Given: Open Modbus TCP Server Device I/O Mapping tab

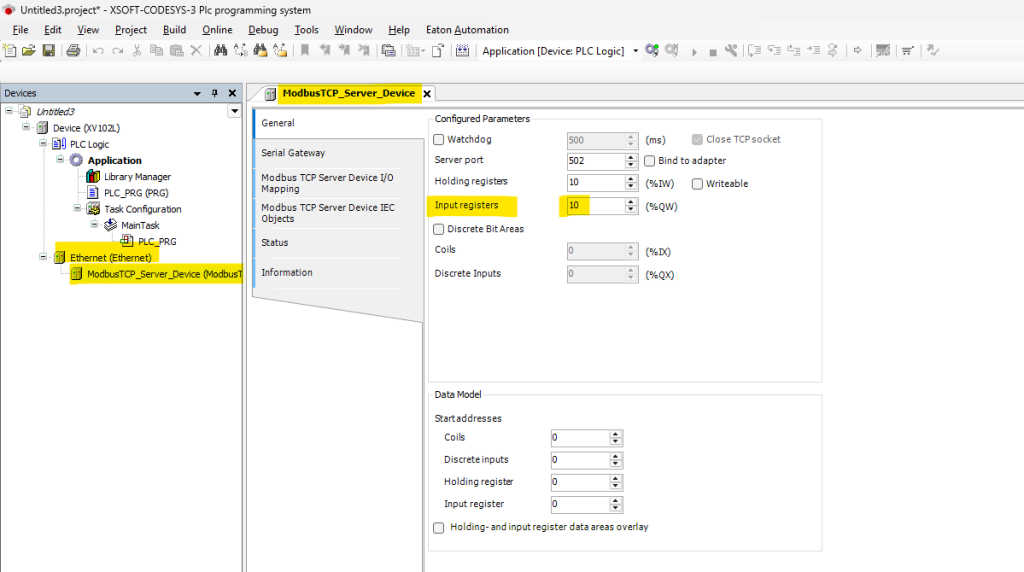Looking at the screenshot, I should (x=327, y=183).
